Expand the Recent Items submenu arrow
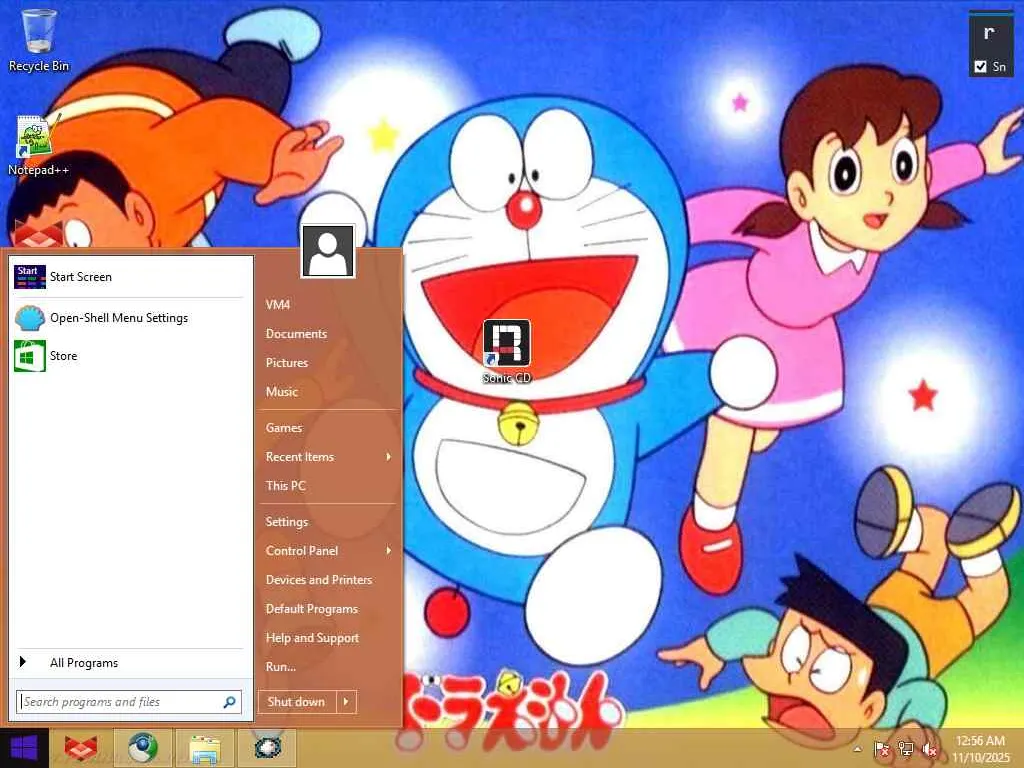 [389, 456]
